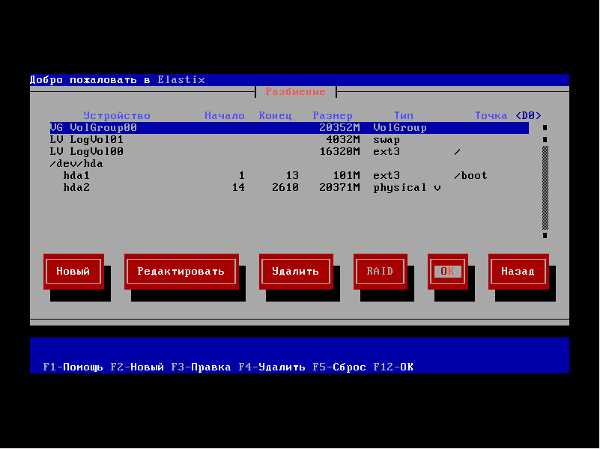Image resolution: width=600 pixels, height=449 pixels.
Task: Select the hda1 /boot partition row
Action: tap(288, 176)
